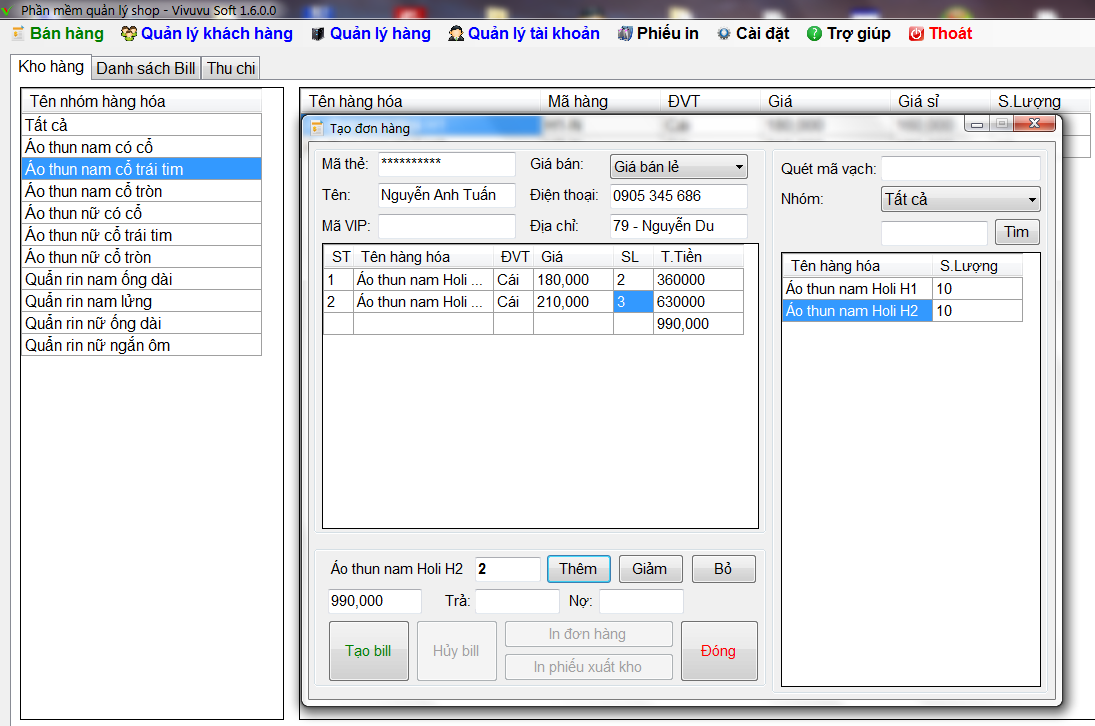
Task: Open the Quản lý khách hàng menu
Action: click(x=216, y=34)
